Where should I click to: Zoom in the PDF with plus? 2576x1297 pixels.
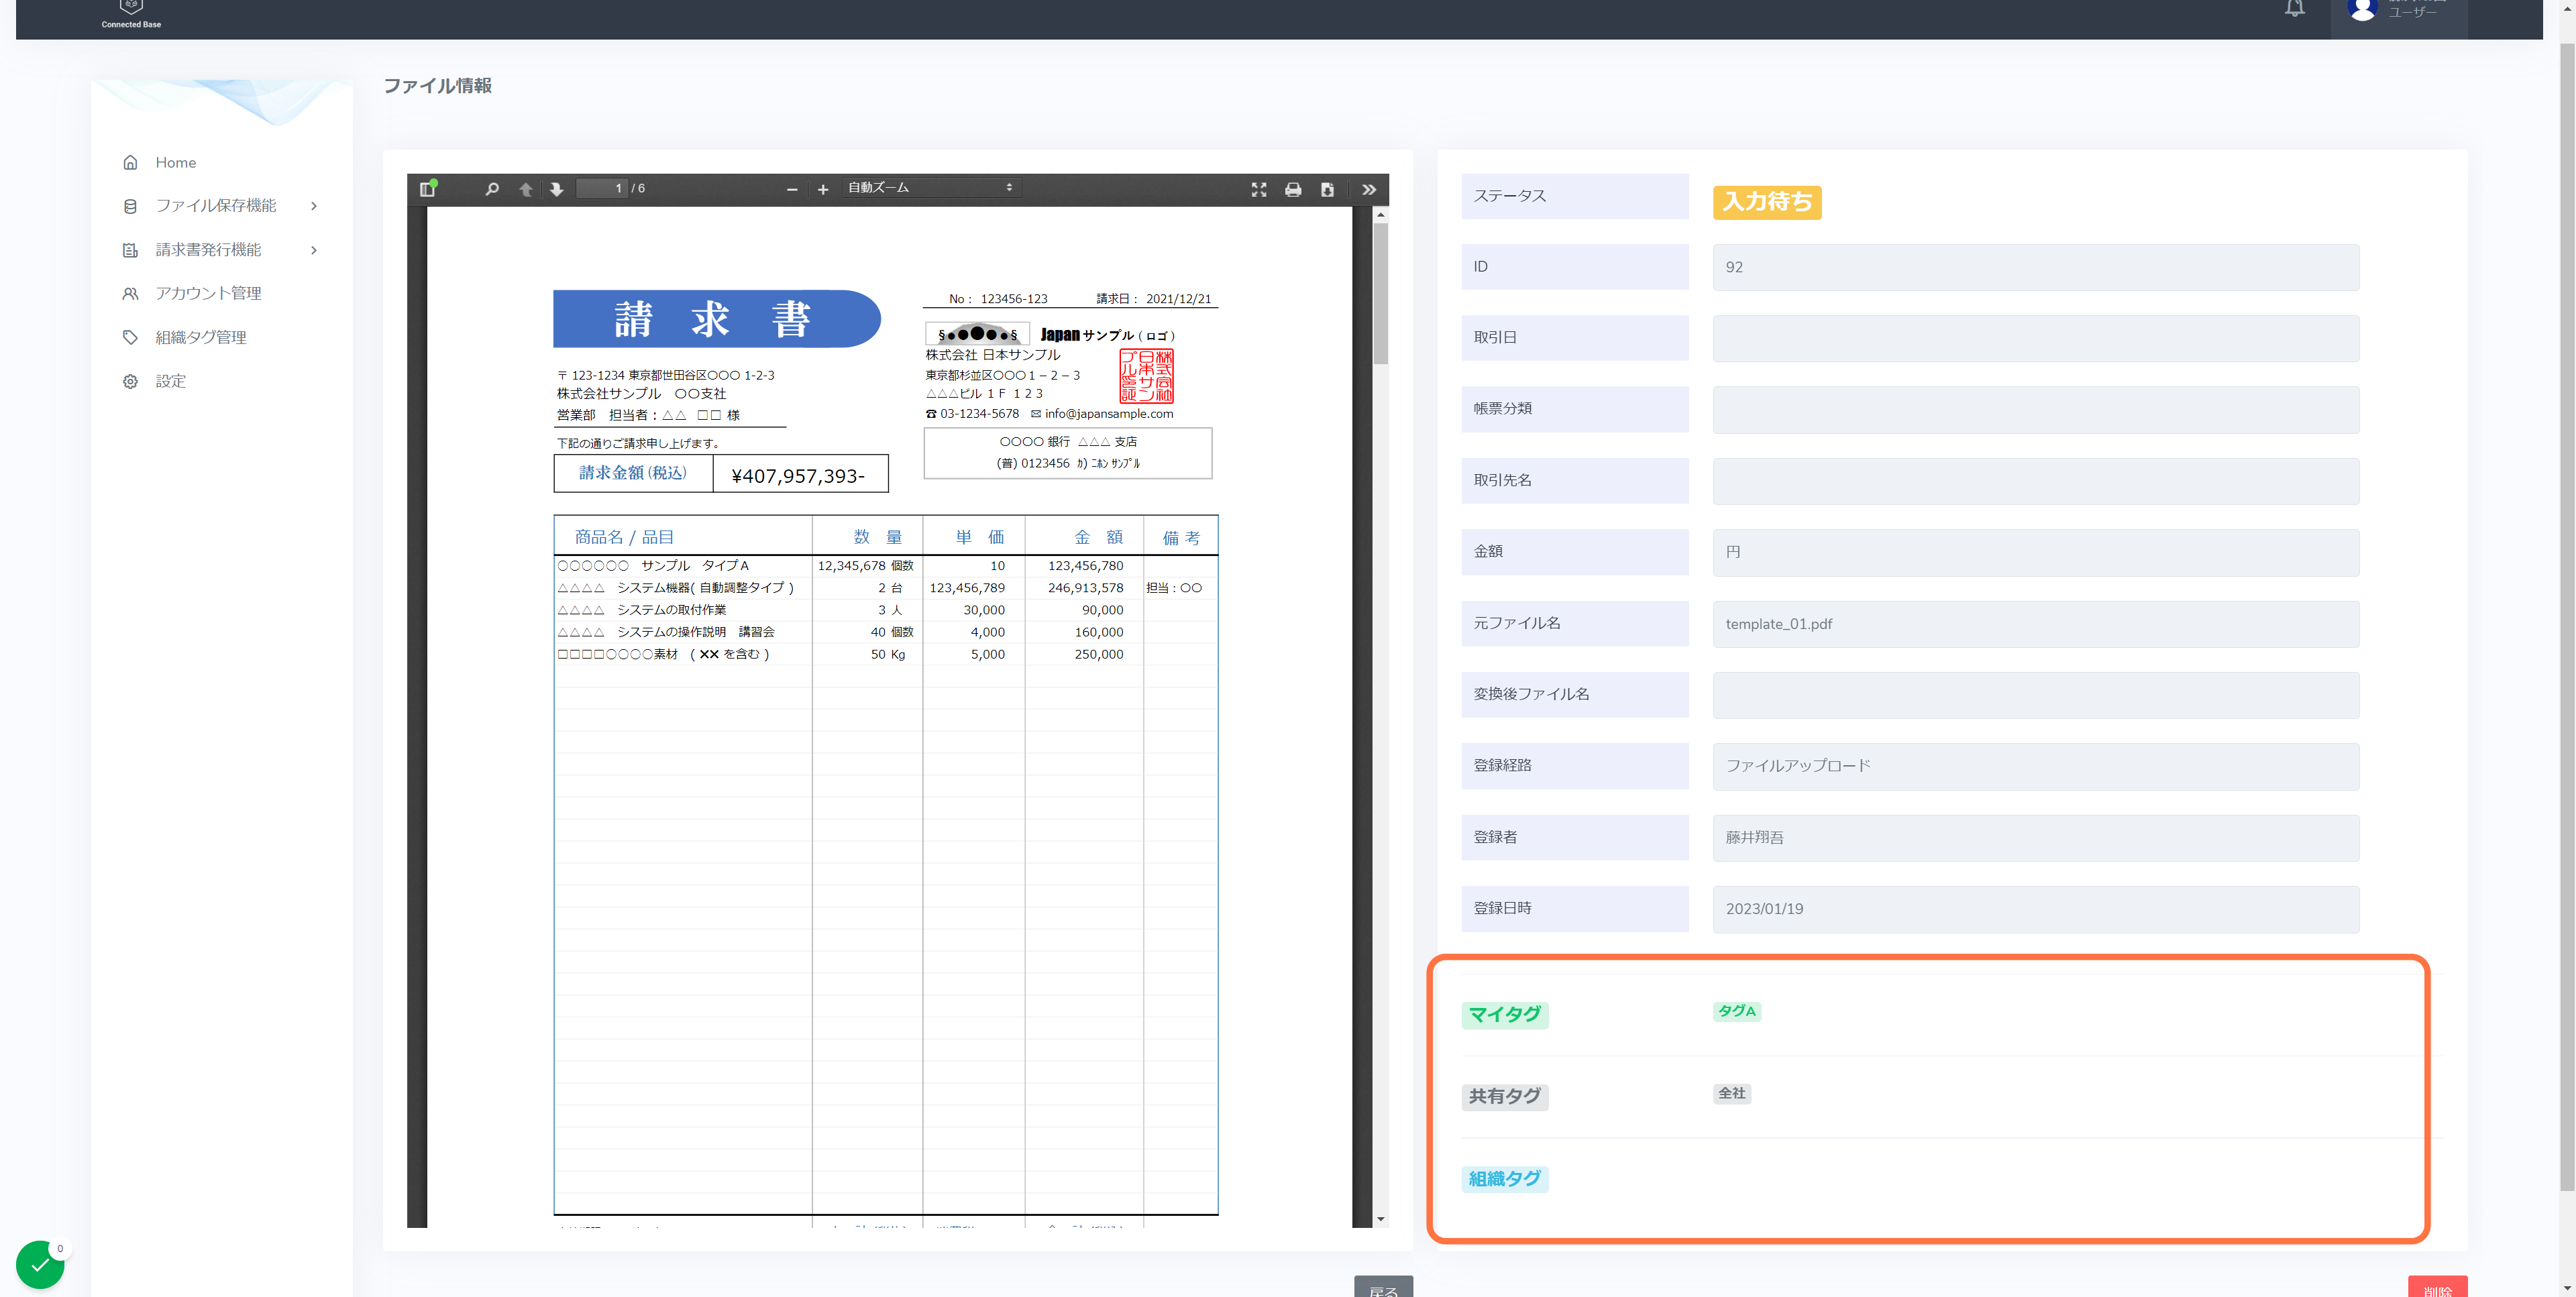[823, 189]
